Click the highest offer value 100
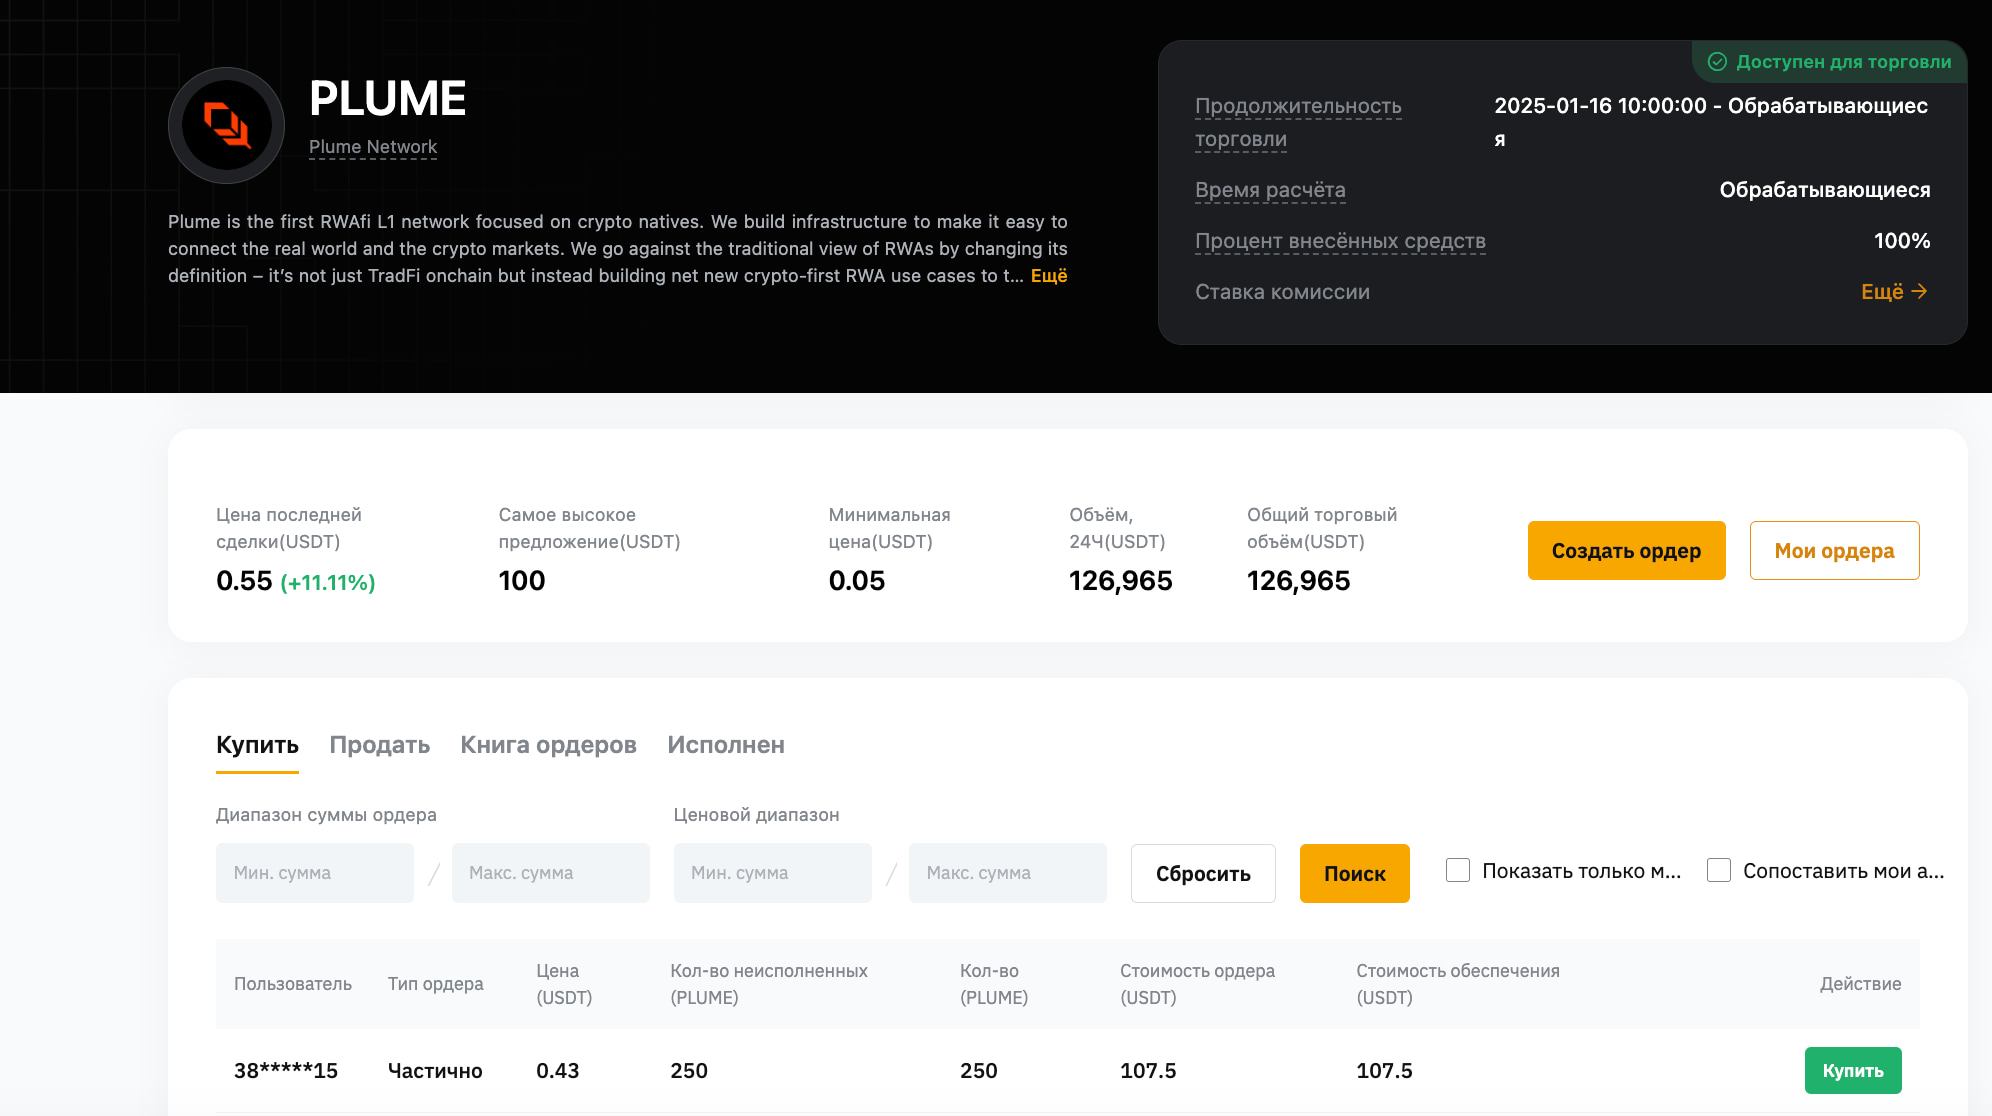Screen dimensions: 1992x1116 522,581
